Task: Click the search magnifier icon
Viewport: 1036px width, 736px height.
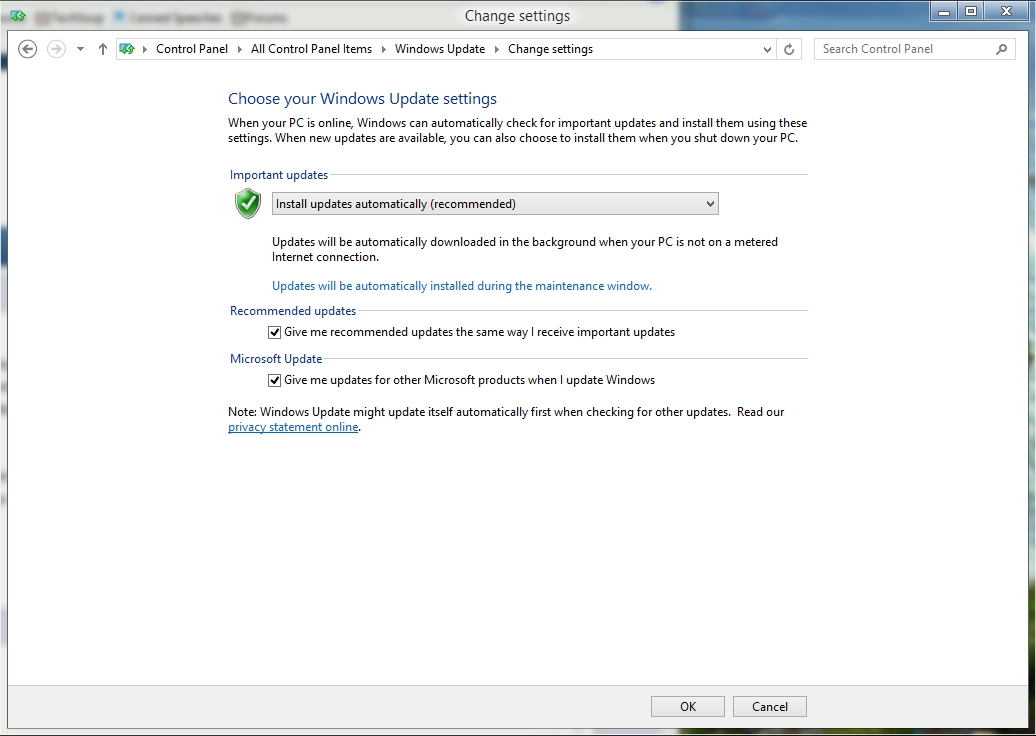Action: tap(1002, 49)
